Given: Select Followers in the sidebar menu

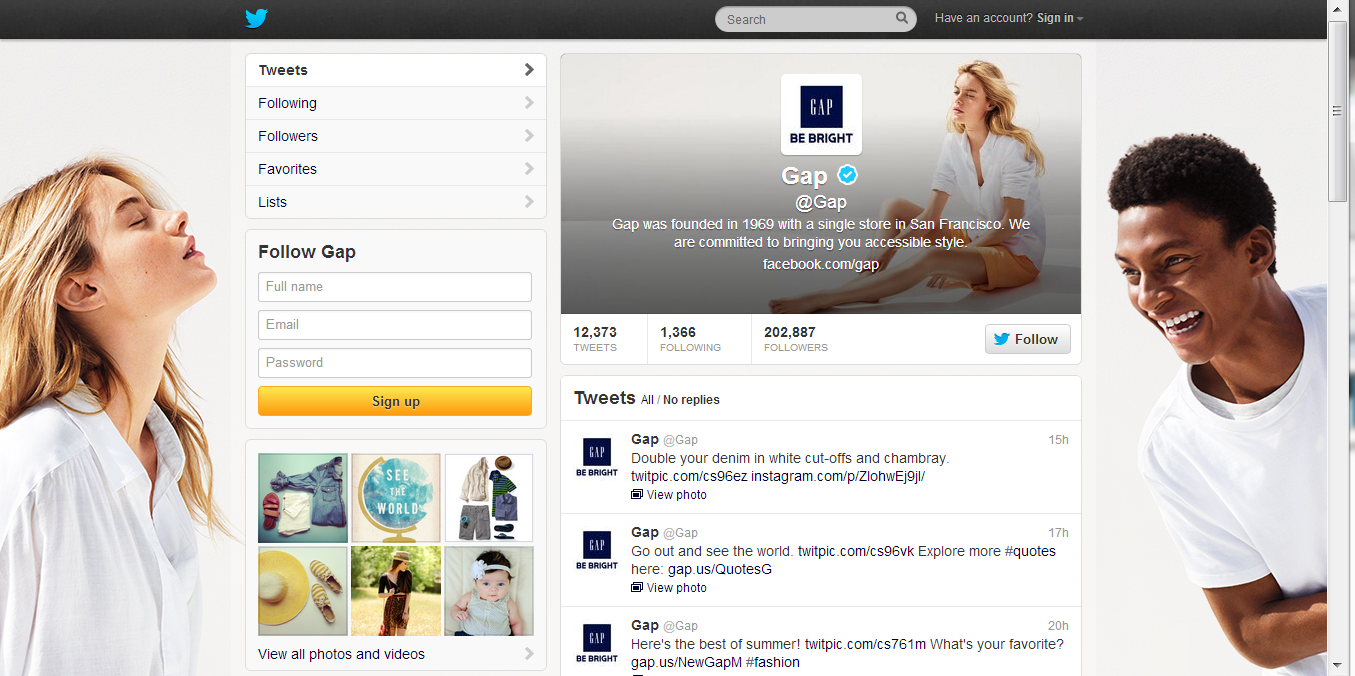Looking at the screenshot, I should (x=396, y=136).
